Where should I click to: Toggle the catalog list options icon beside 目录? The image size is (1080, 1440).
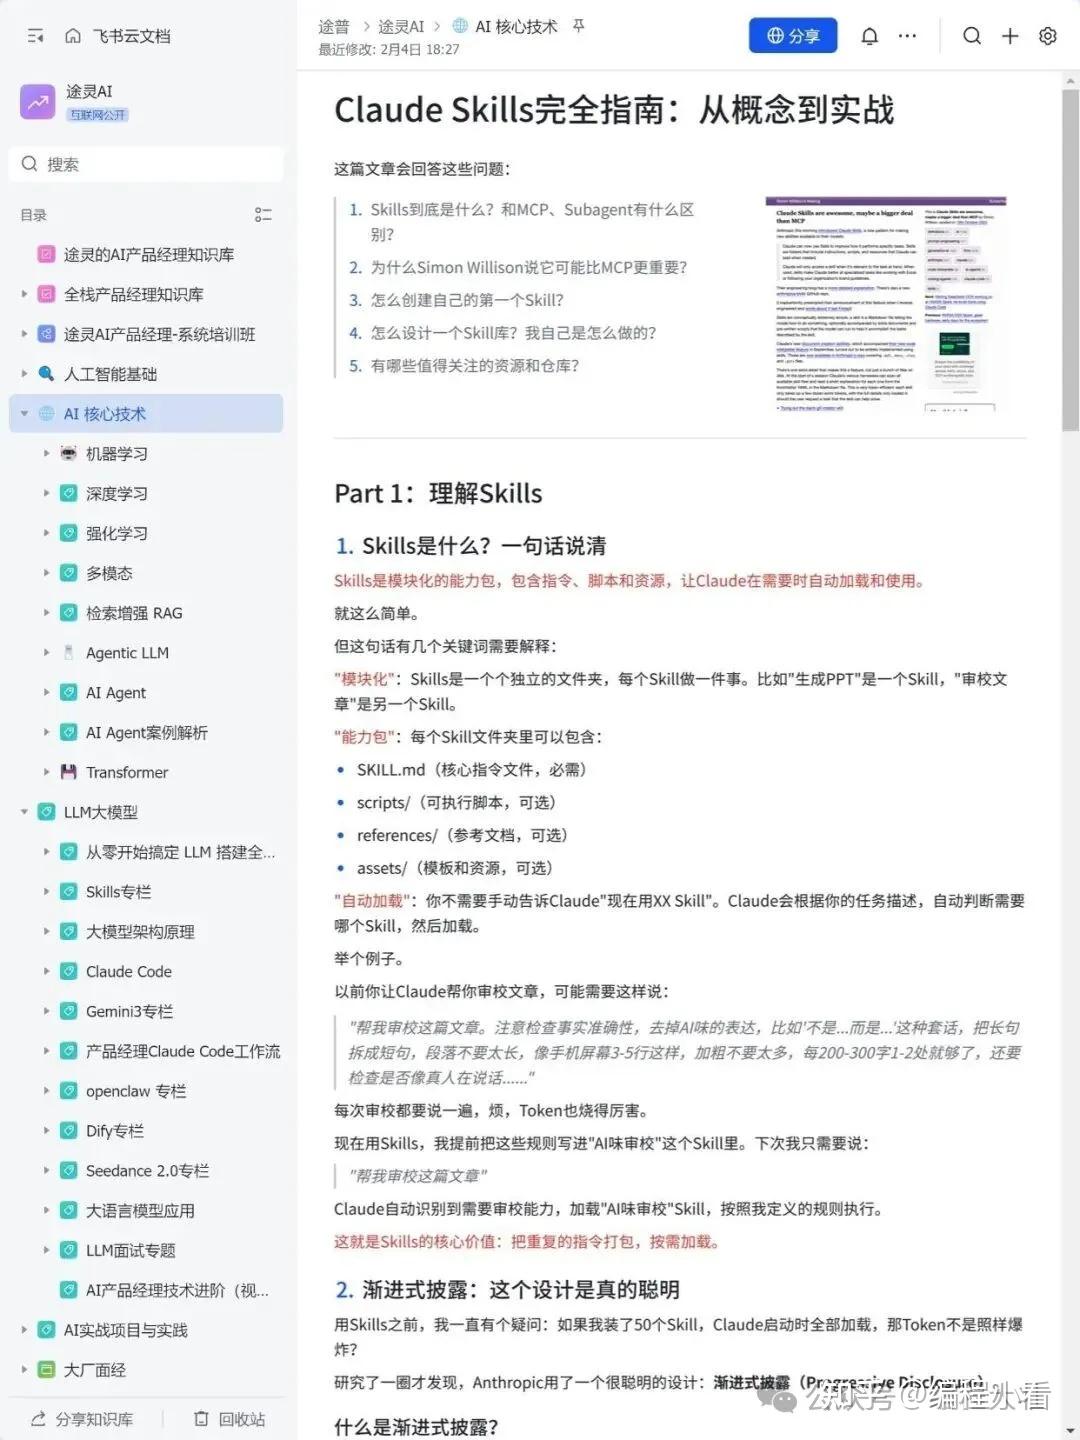(x=263, y=215)
